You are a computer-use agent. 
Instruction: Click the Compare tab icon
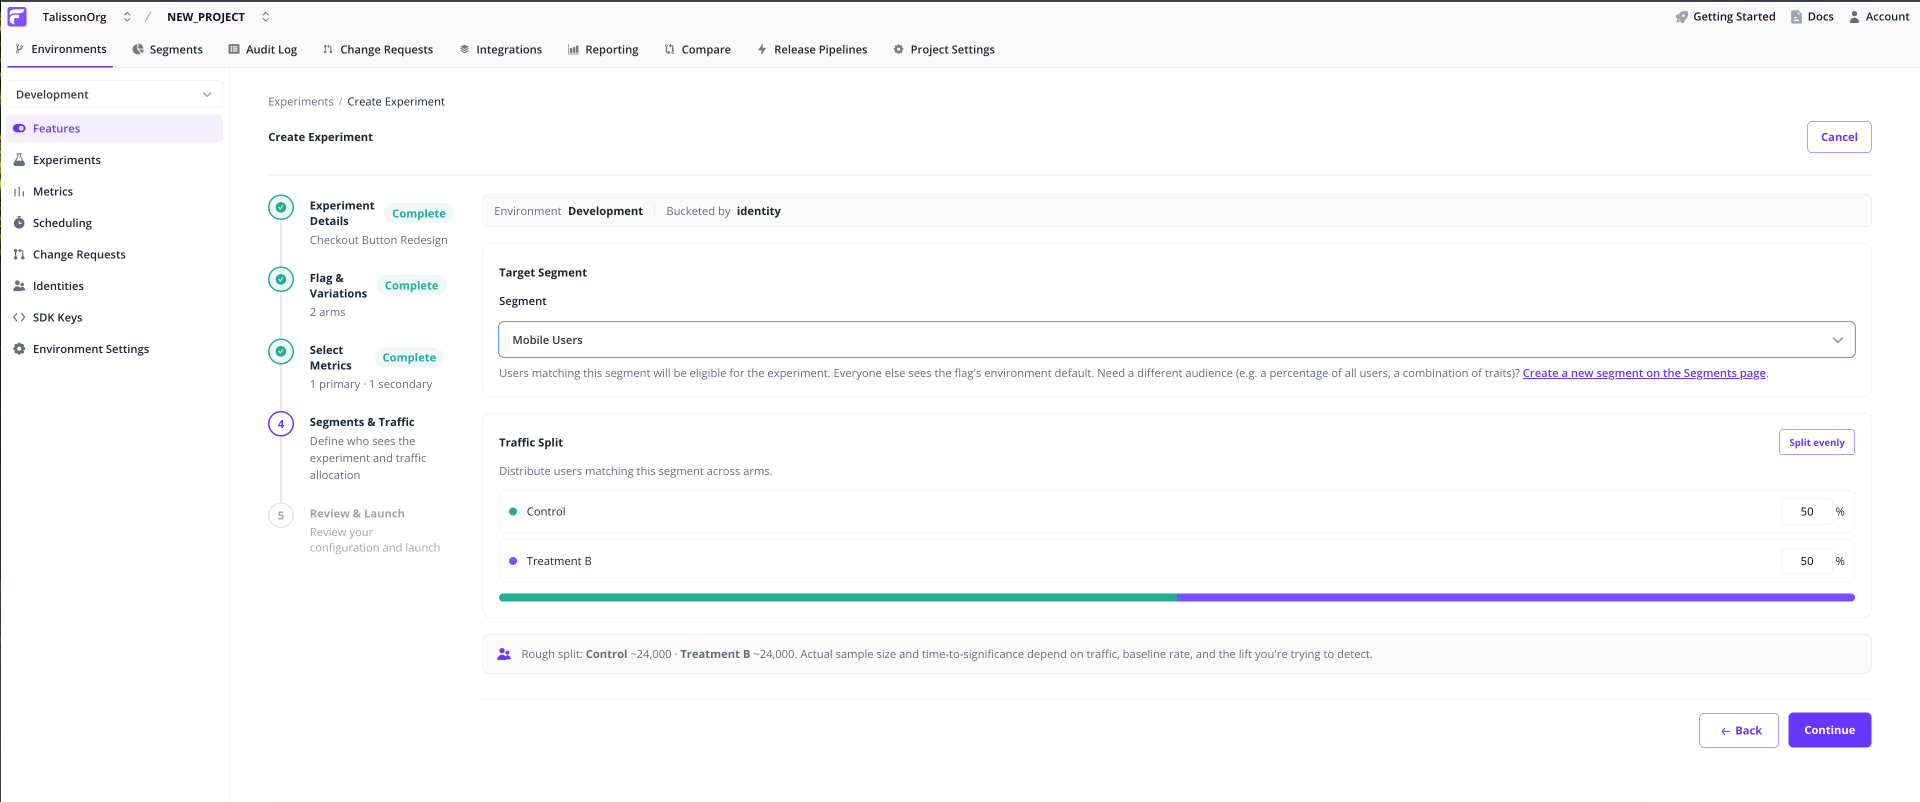point(670,49)
